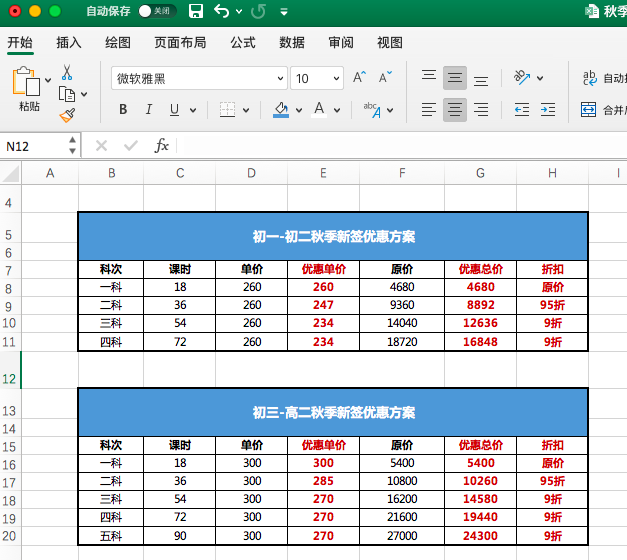Switch to the 审阅 tab
Image resolution: width=627 pixels, height=560 pixels.
point(341,42)
